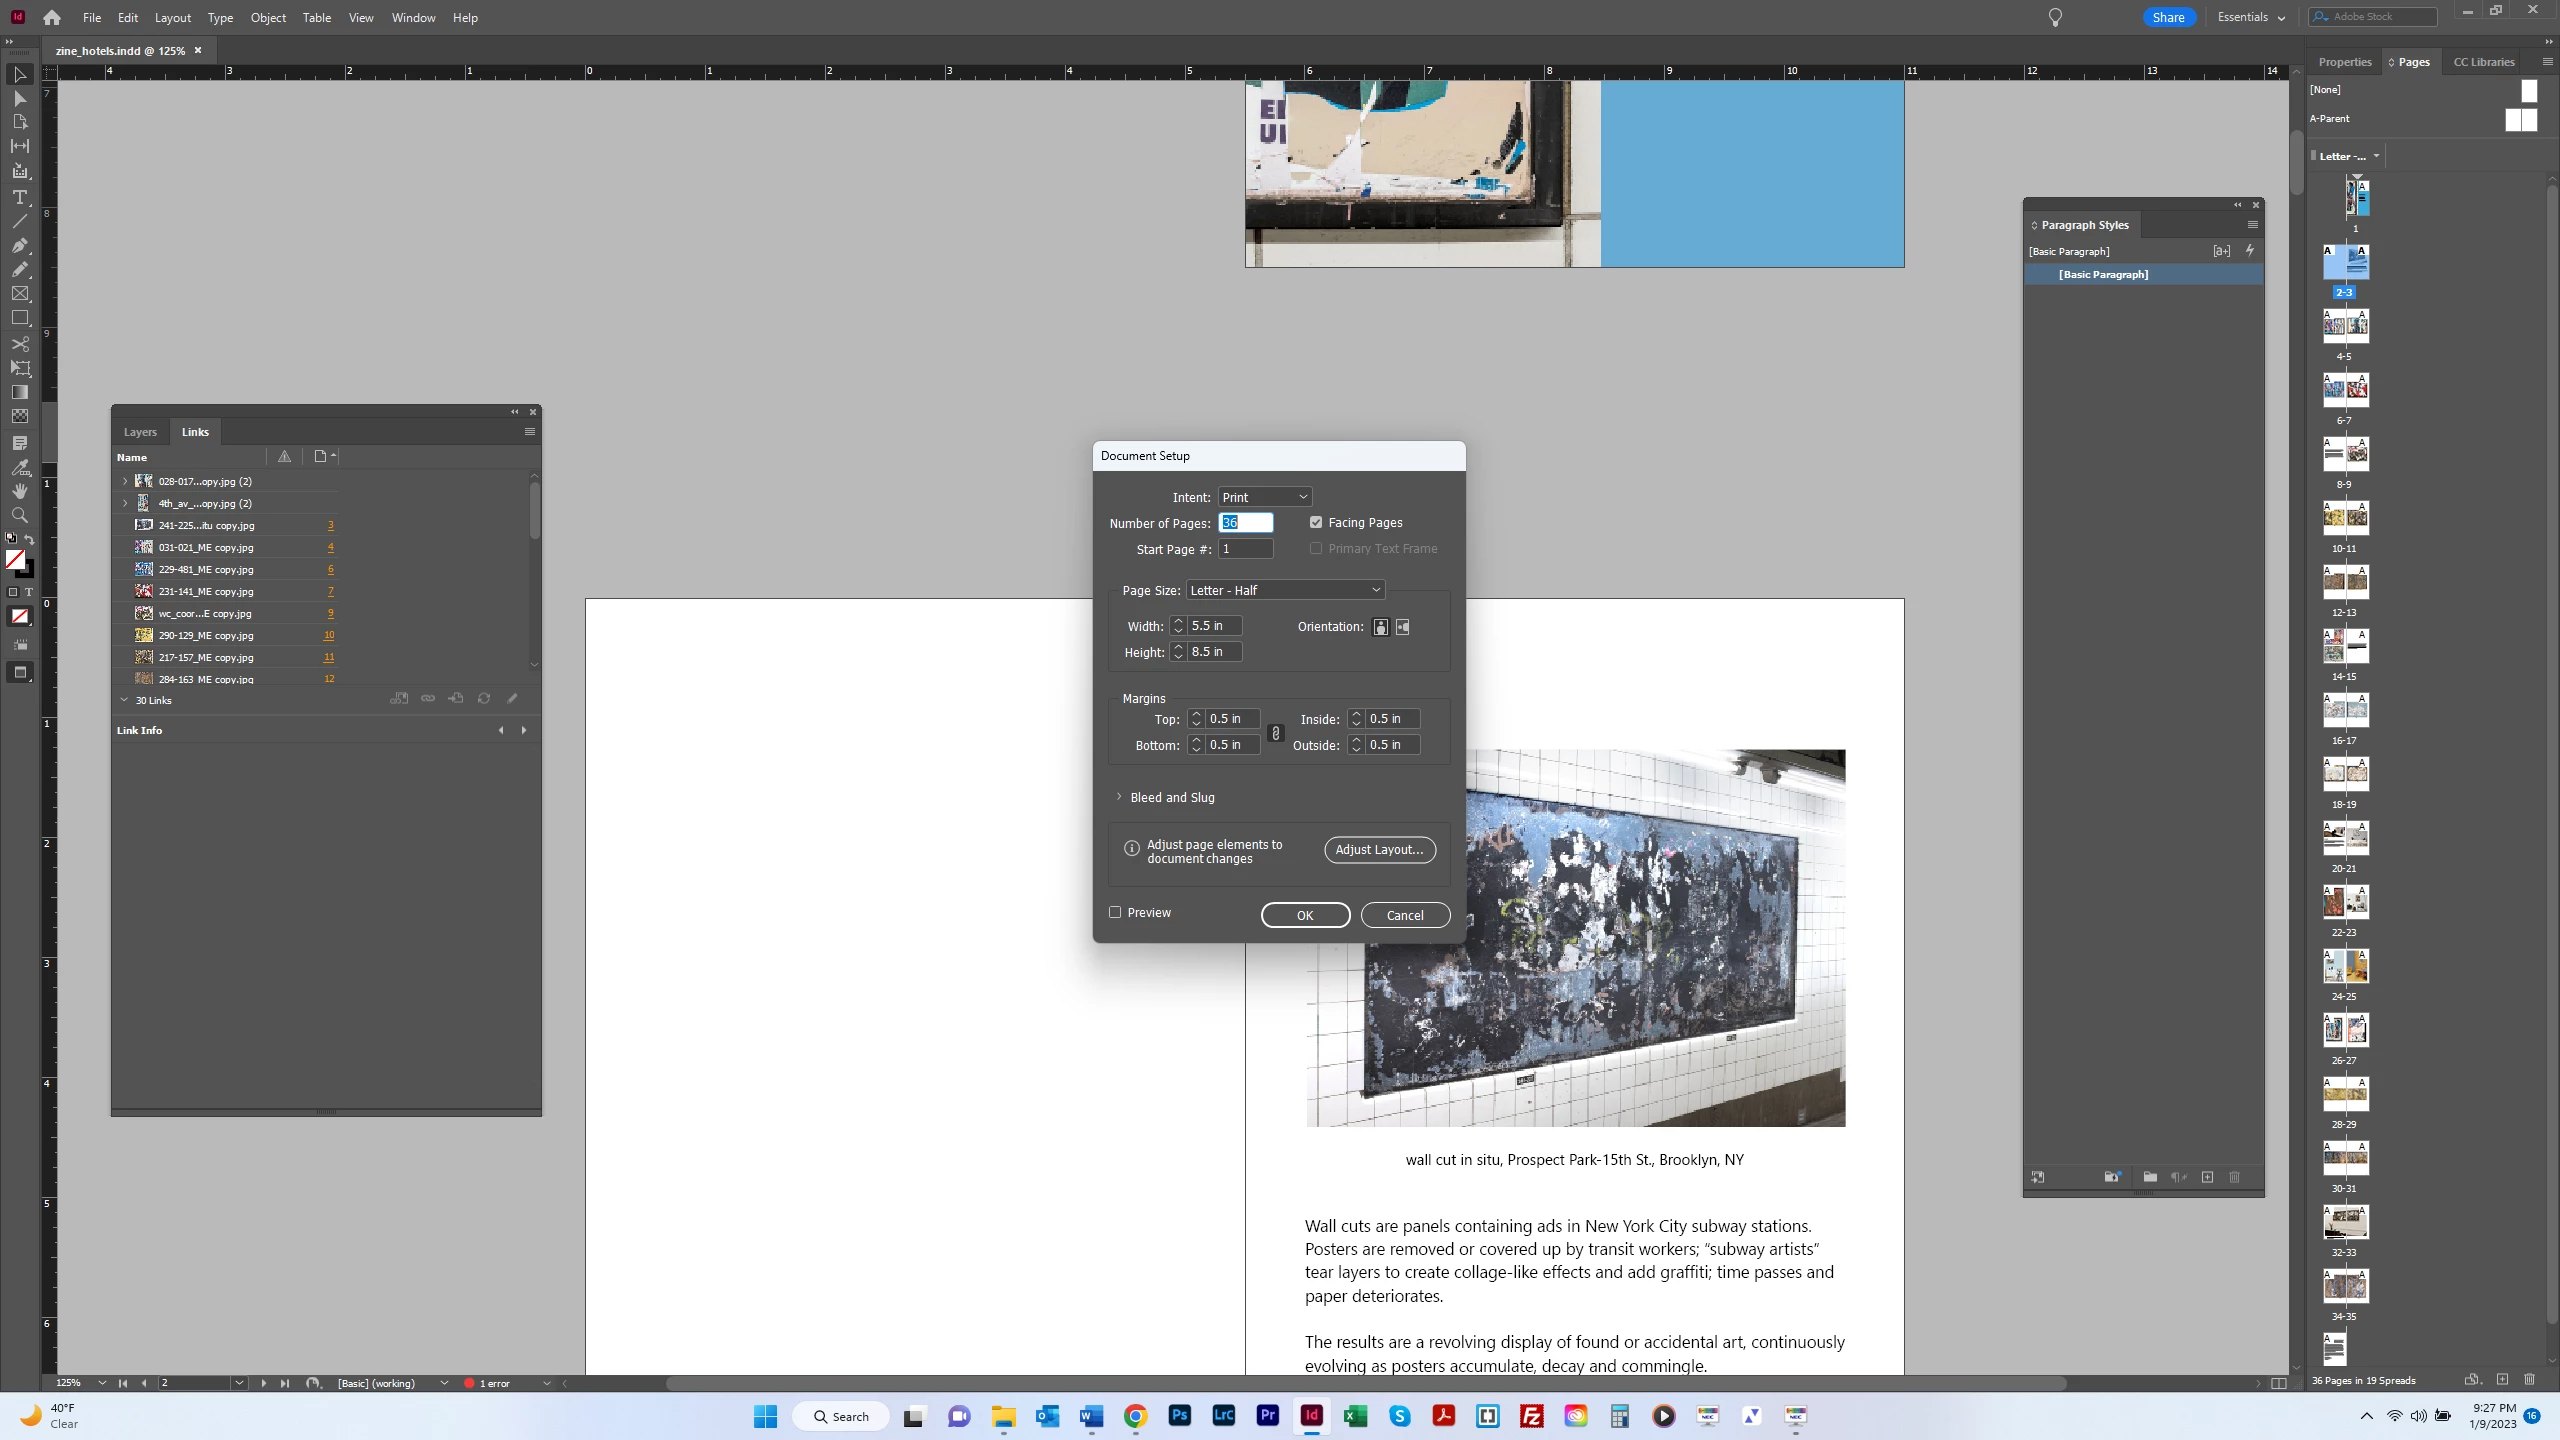
Task: Select the Scissors tool in toolbar
Action: tap(19, 343)
